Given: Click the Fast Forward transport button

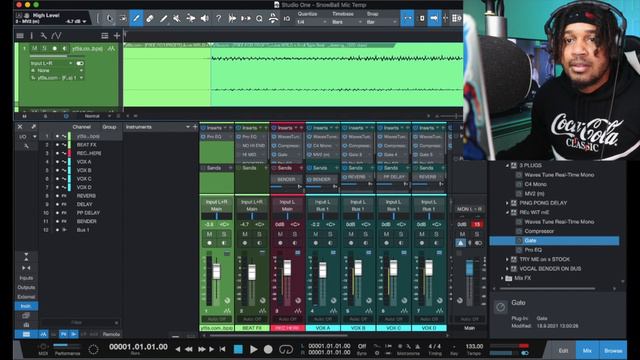Looking at the screenshot, I should (x=201, y=349).
